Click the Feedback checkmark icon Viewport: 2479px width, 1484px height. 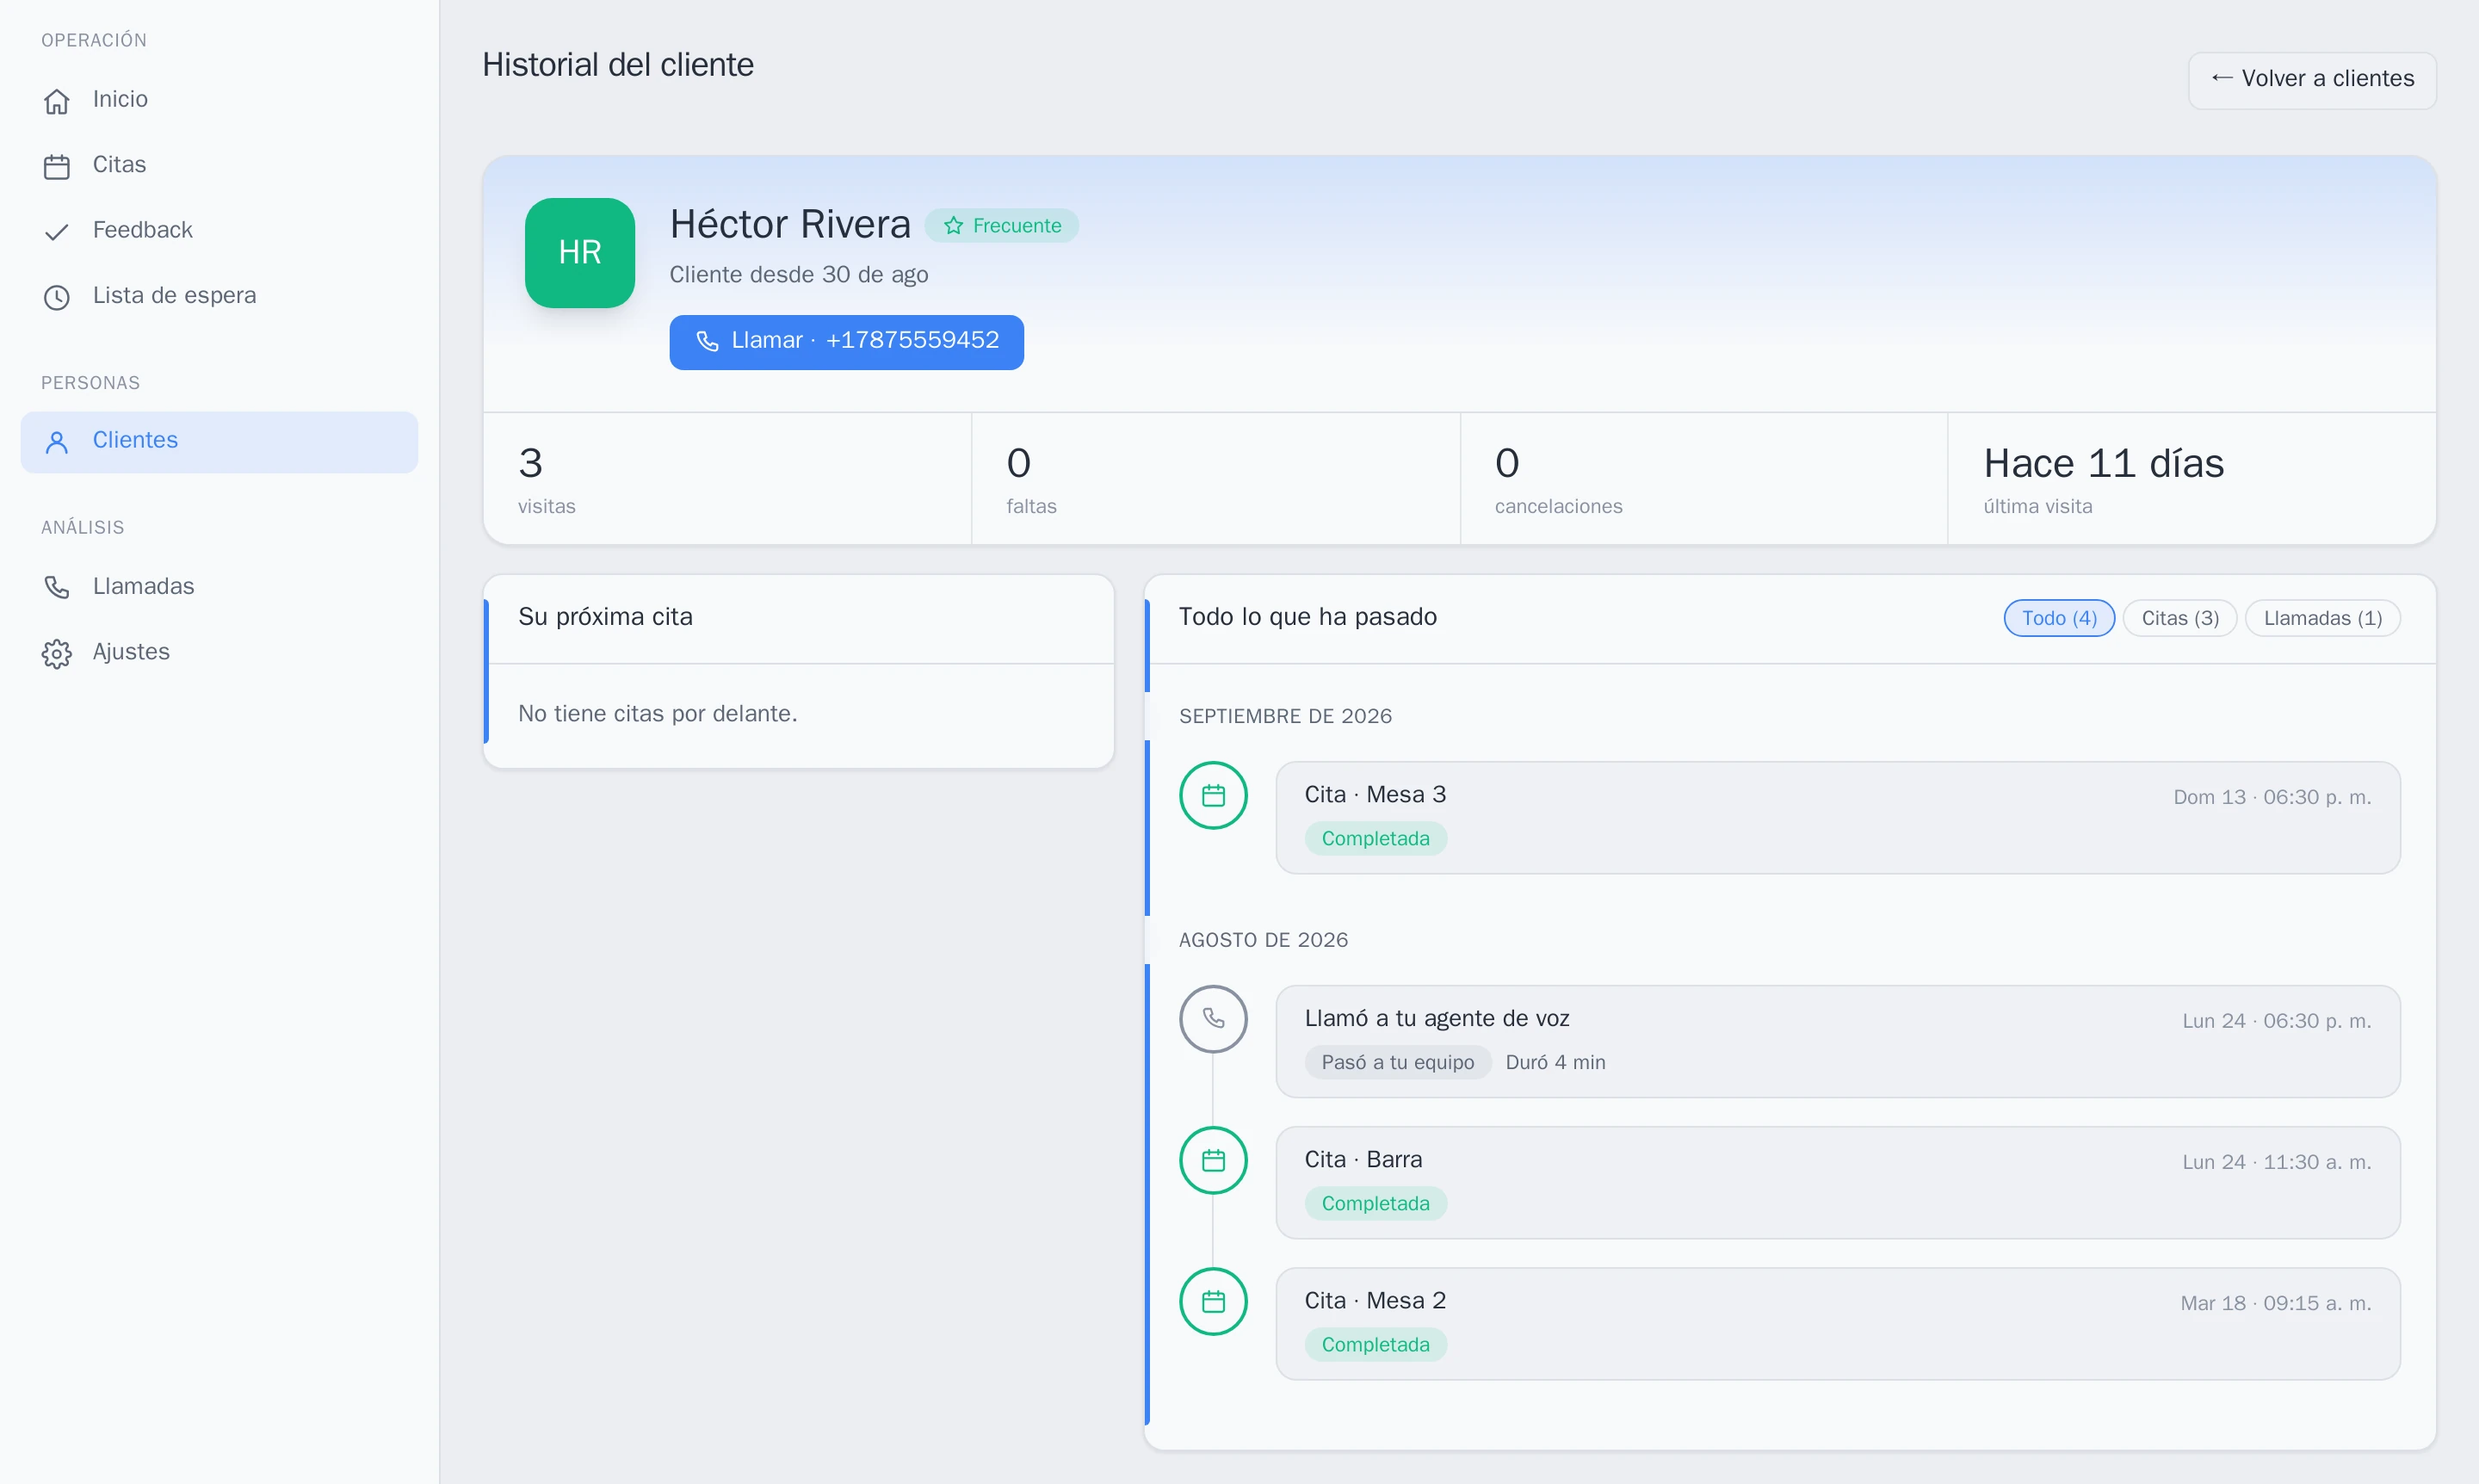57,232
